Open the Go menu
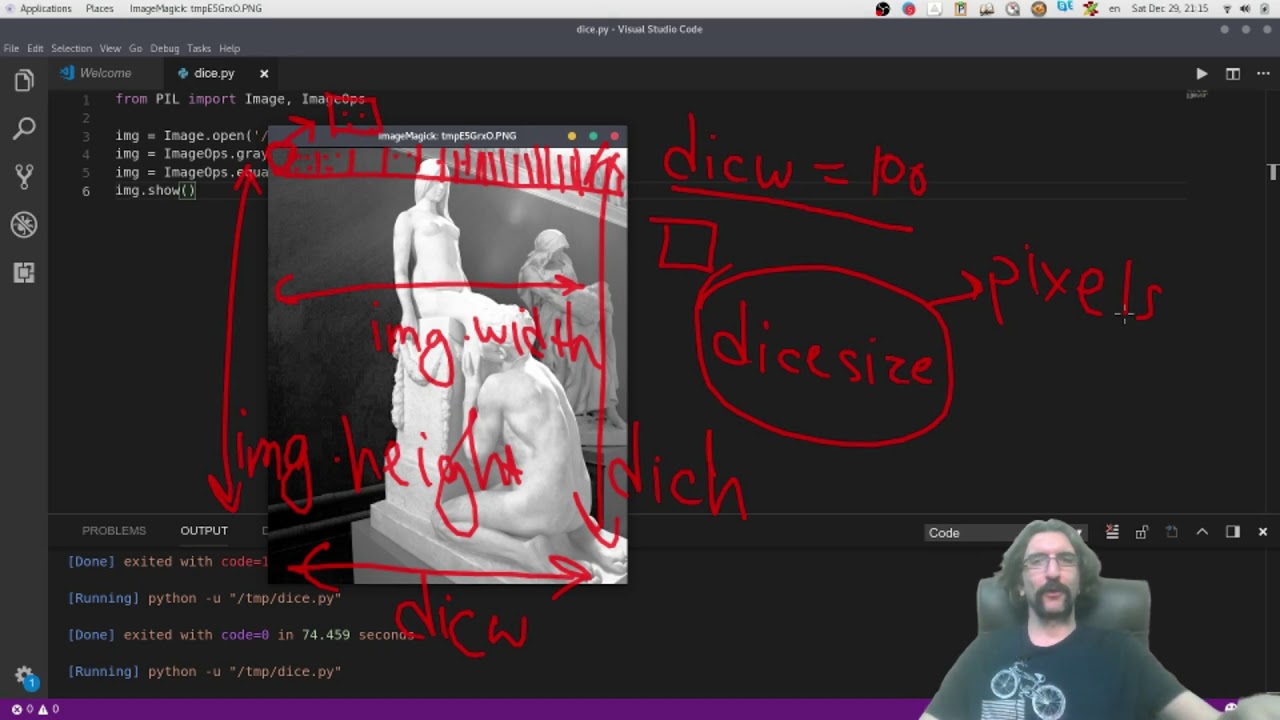Screen dimensions: 1280x720 click(x=135, y=48)
